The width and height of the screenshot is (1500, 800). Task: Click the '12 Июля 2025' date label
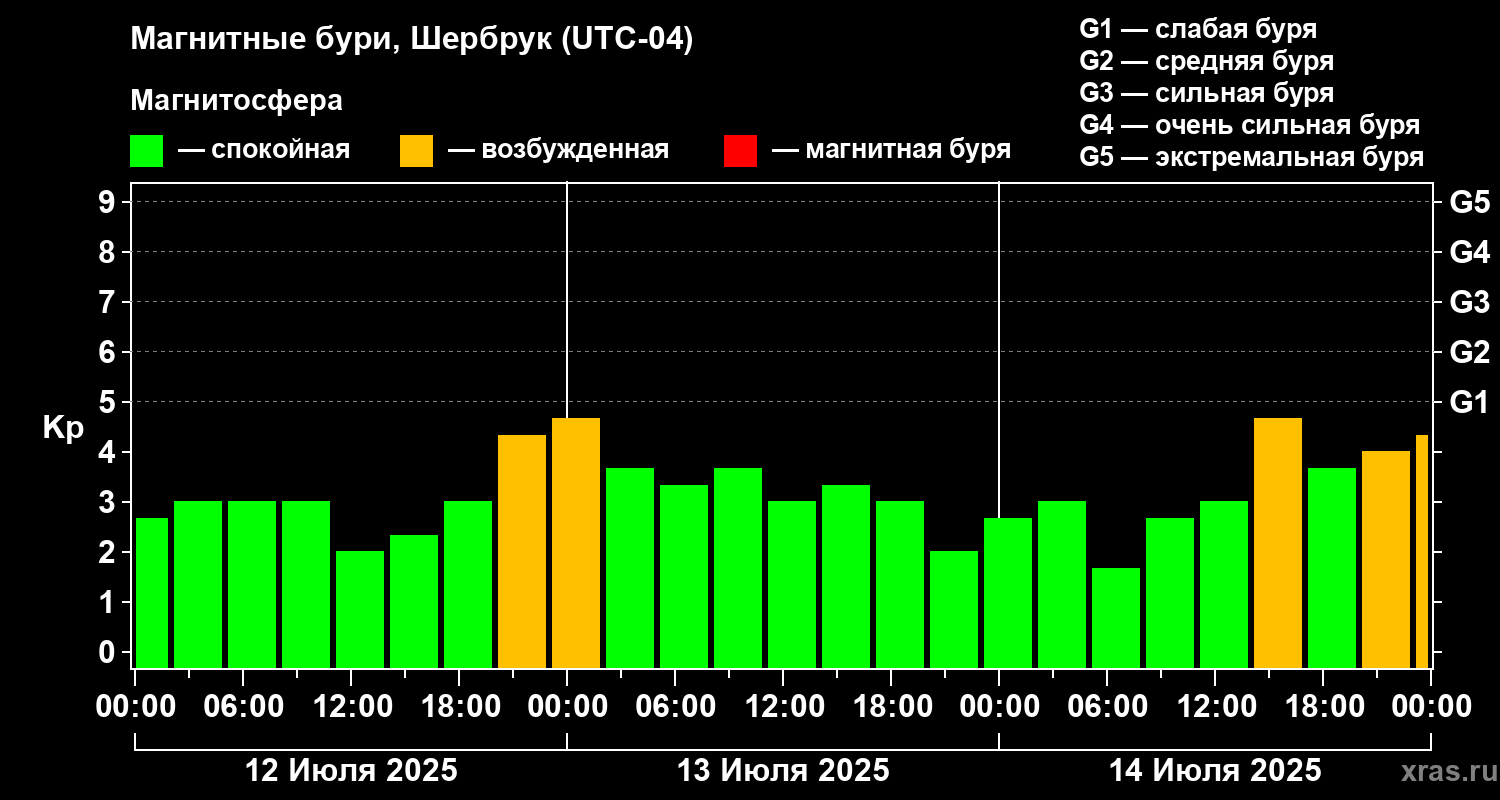click(352, 771)
